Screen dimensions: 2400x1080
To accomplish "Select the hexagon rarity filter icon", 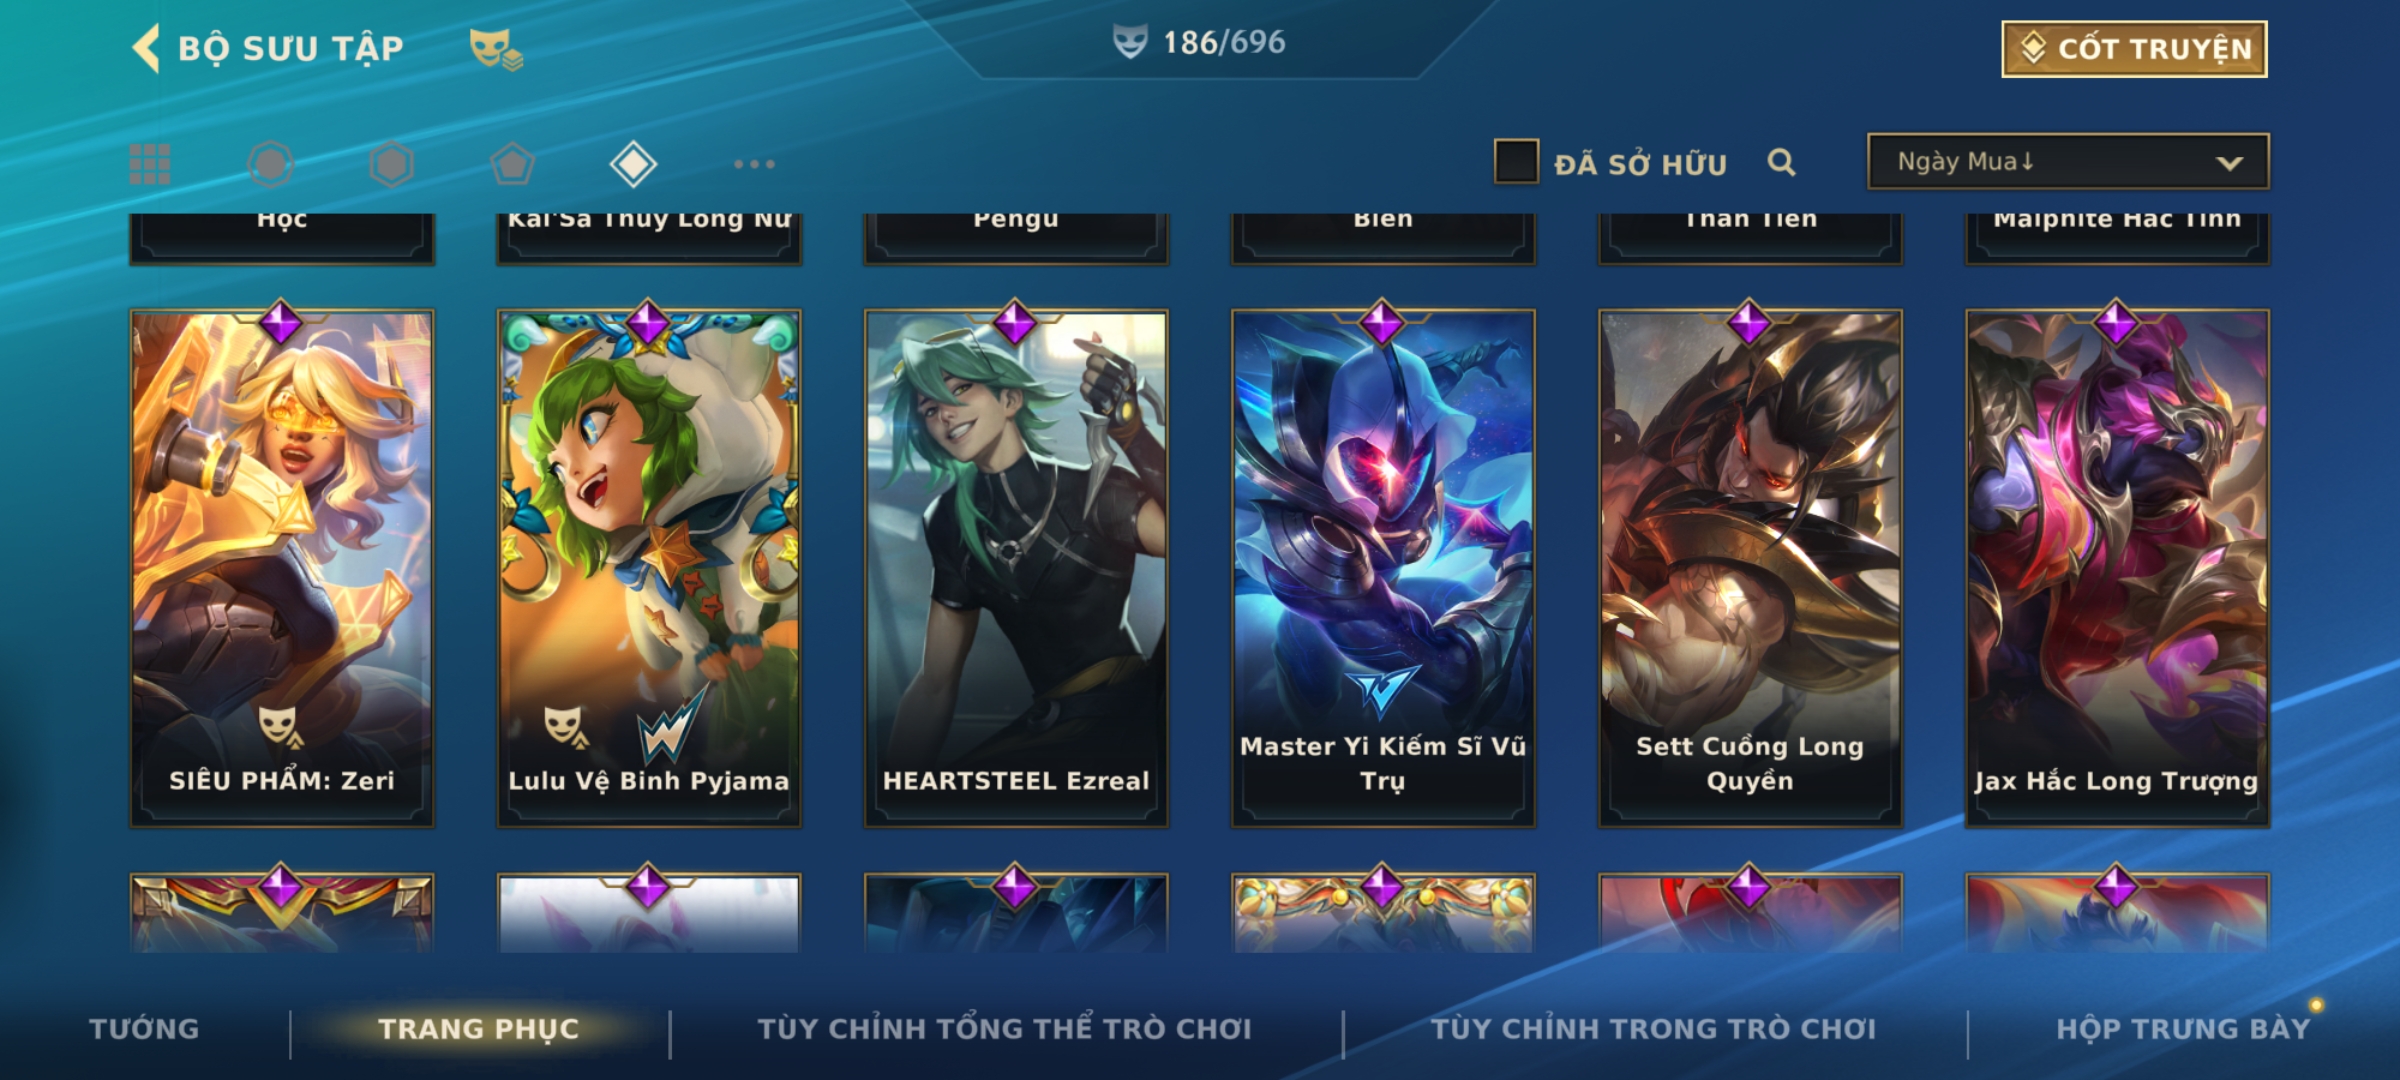I will tap(391, 164).
